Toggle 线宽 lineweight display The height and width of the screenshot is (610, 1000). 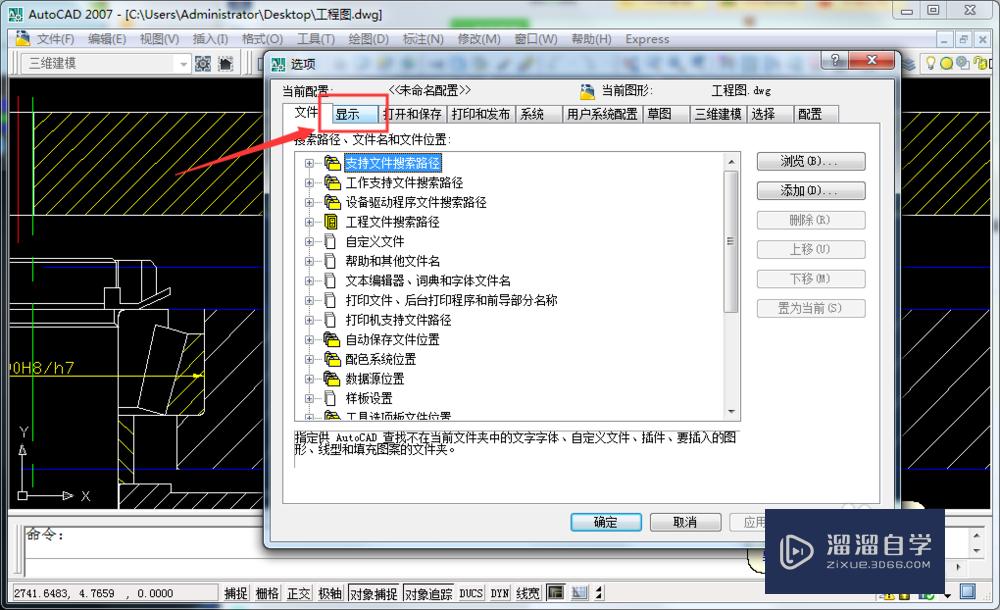coord(528,593)
